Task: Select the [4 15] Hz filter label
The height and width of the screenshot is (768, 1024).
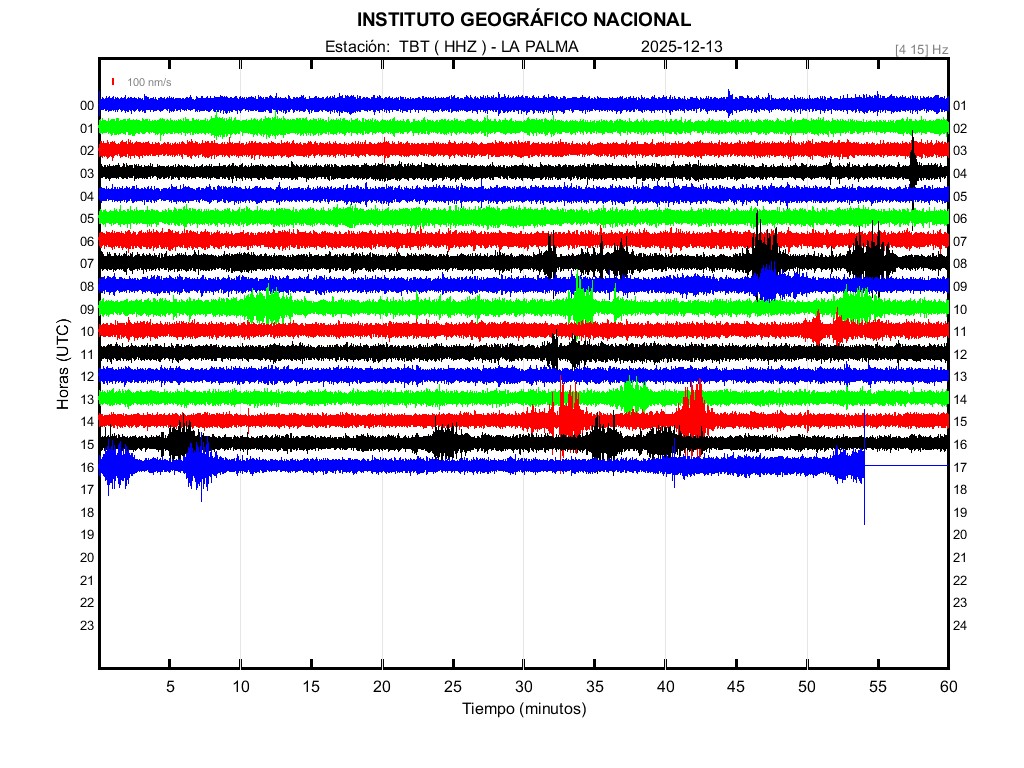Action: pyautogui.click(x=921, y=49)
